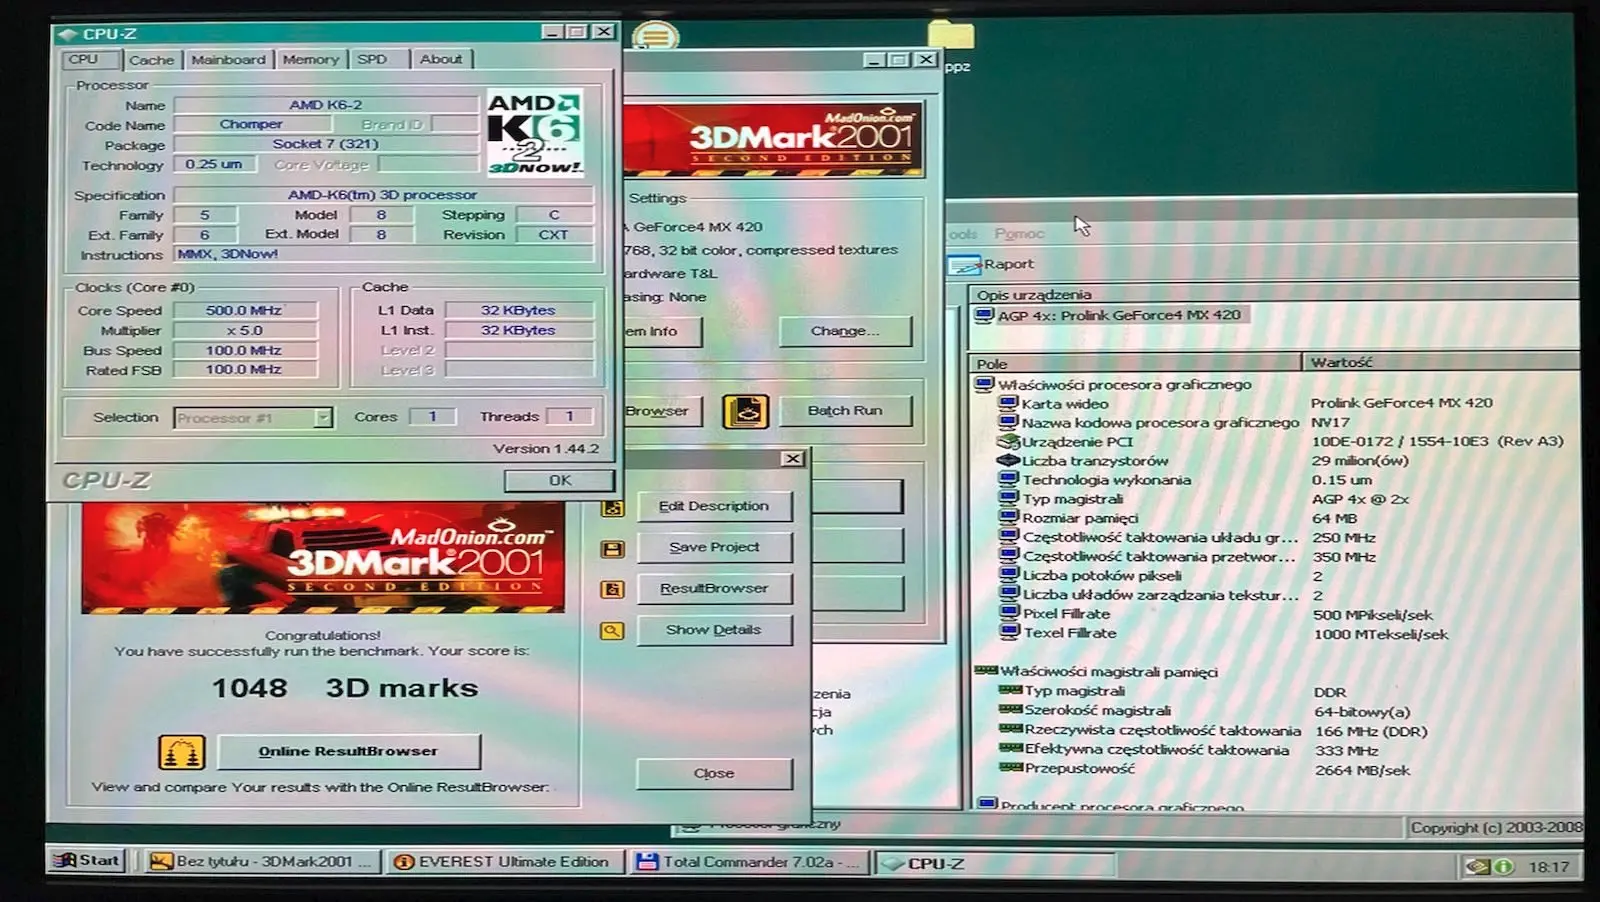Click the Multiplier x 5.0 field
Screen dimensions: 1600x902
click(x=245, y=331)
